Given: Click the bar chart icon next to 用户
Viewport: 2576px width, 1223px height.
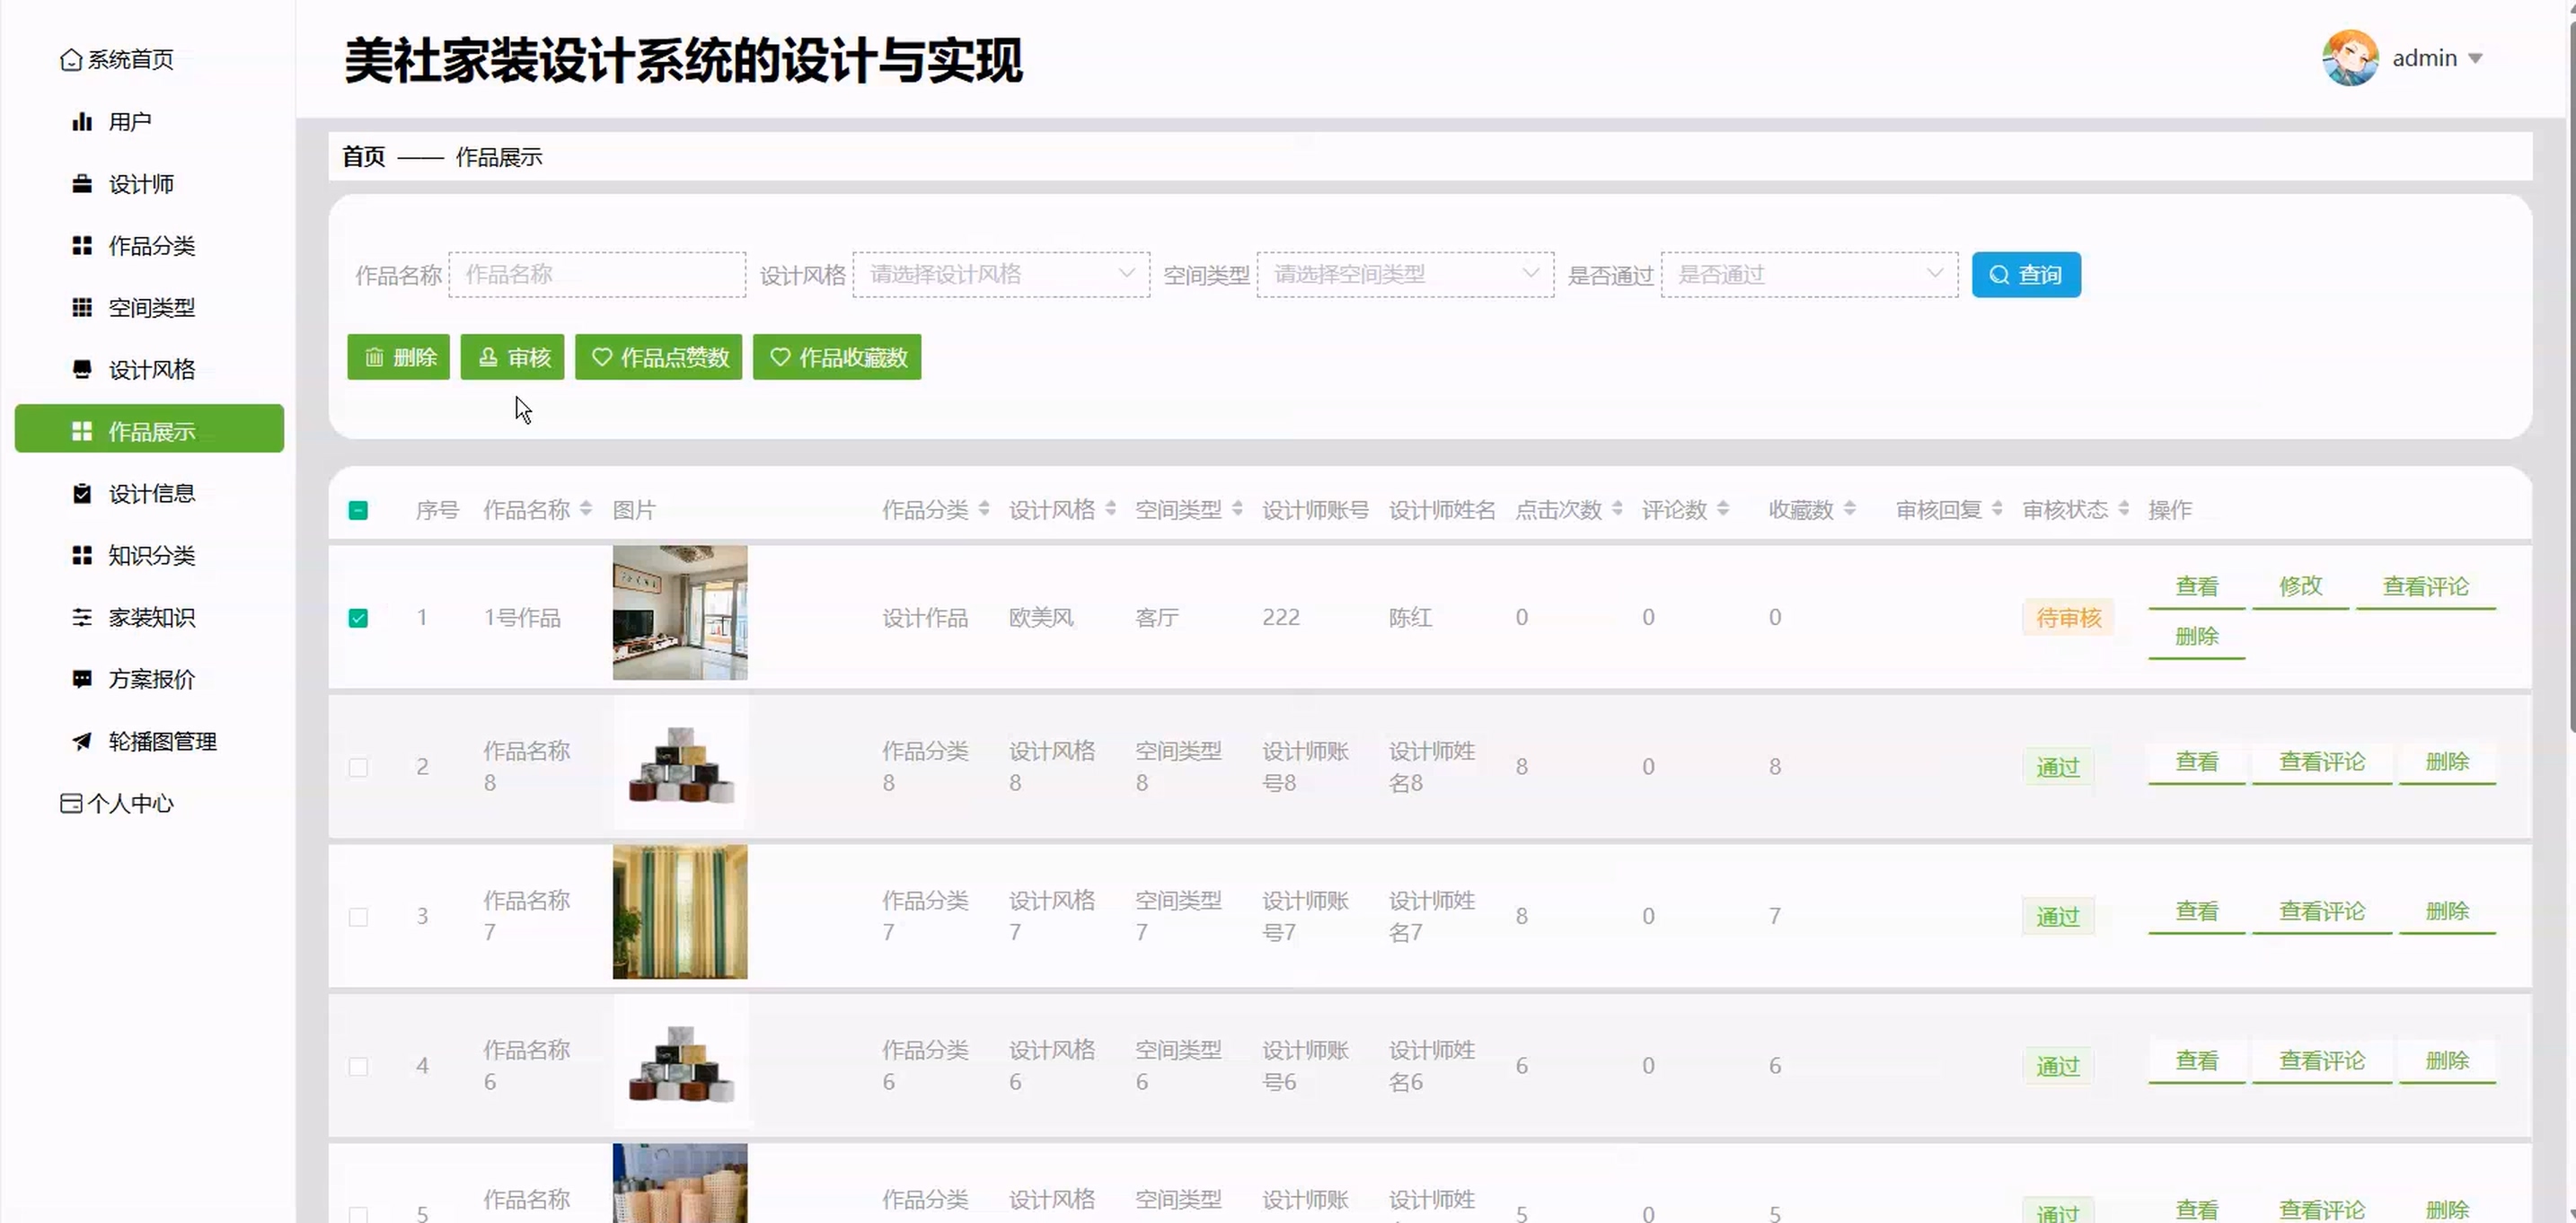Looking at the screenshot, I should (x=82, y=122).
